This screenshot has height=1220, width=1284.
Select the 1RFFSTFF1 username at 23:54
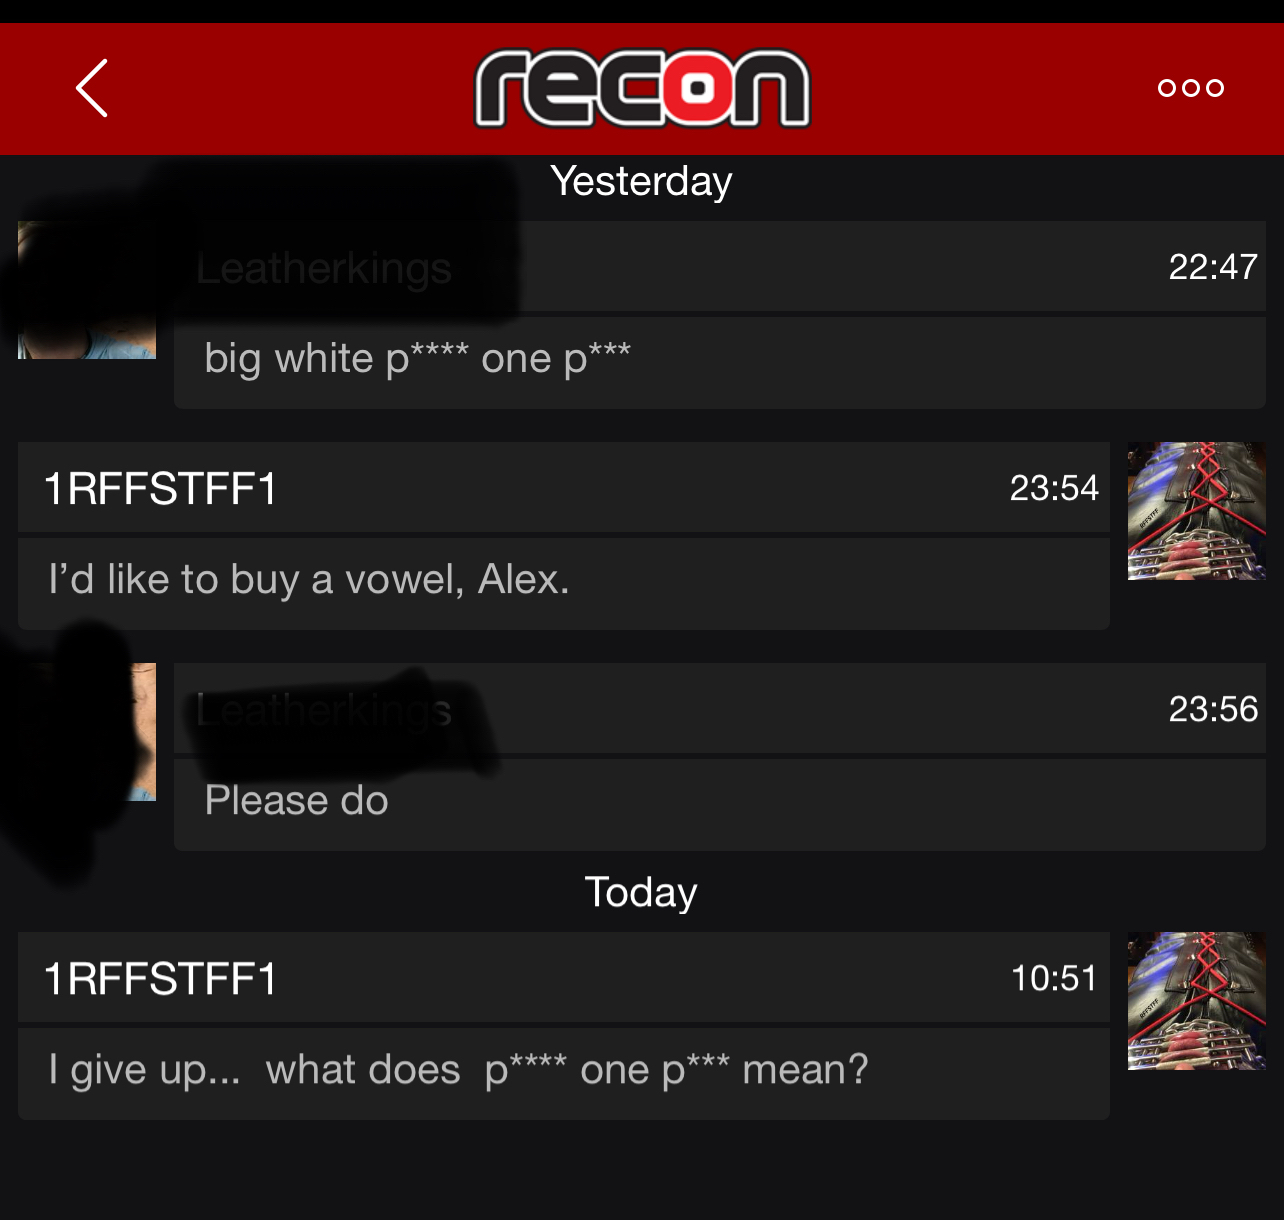tap(160, 489)
